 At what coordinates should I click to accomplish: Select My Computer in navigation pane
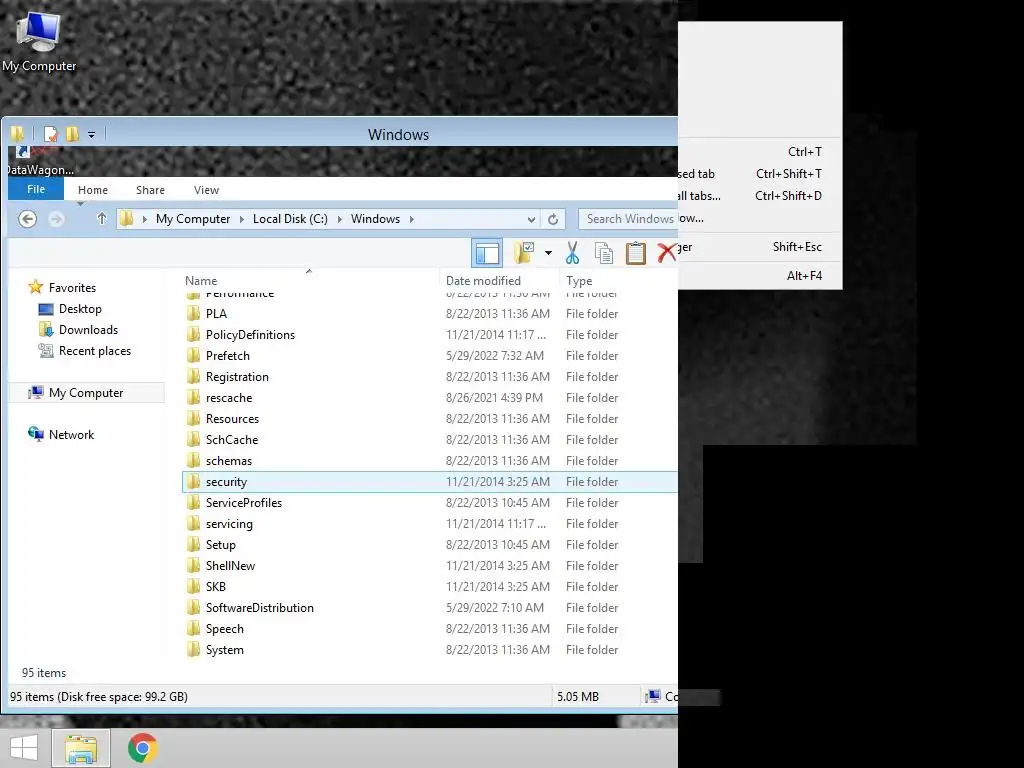[86, 392]
